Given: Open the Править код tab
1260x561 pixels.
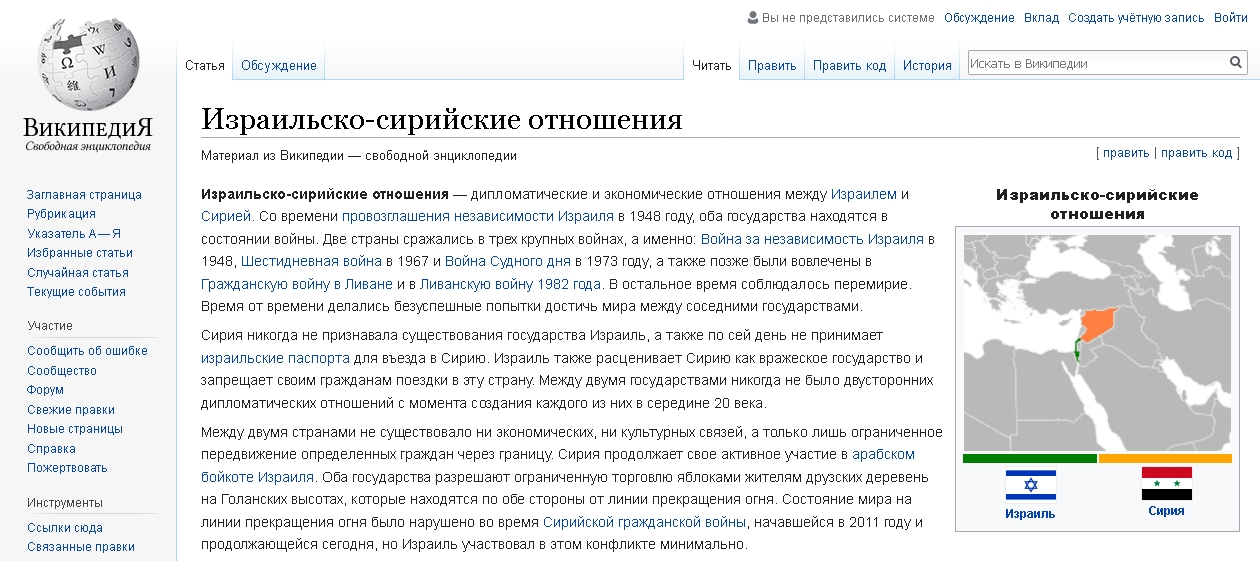Looking at the screenshot, I should [849, 66].
